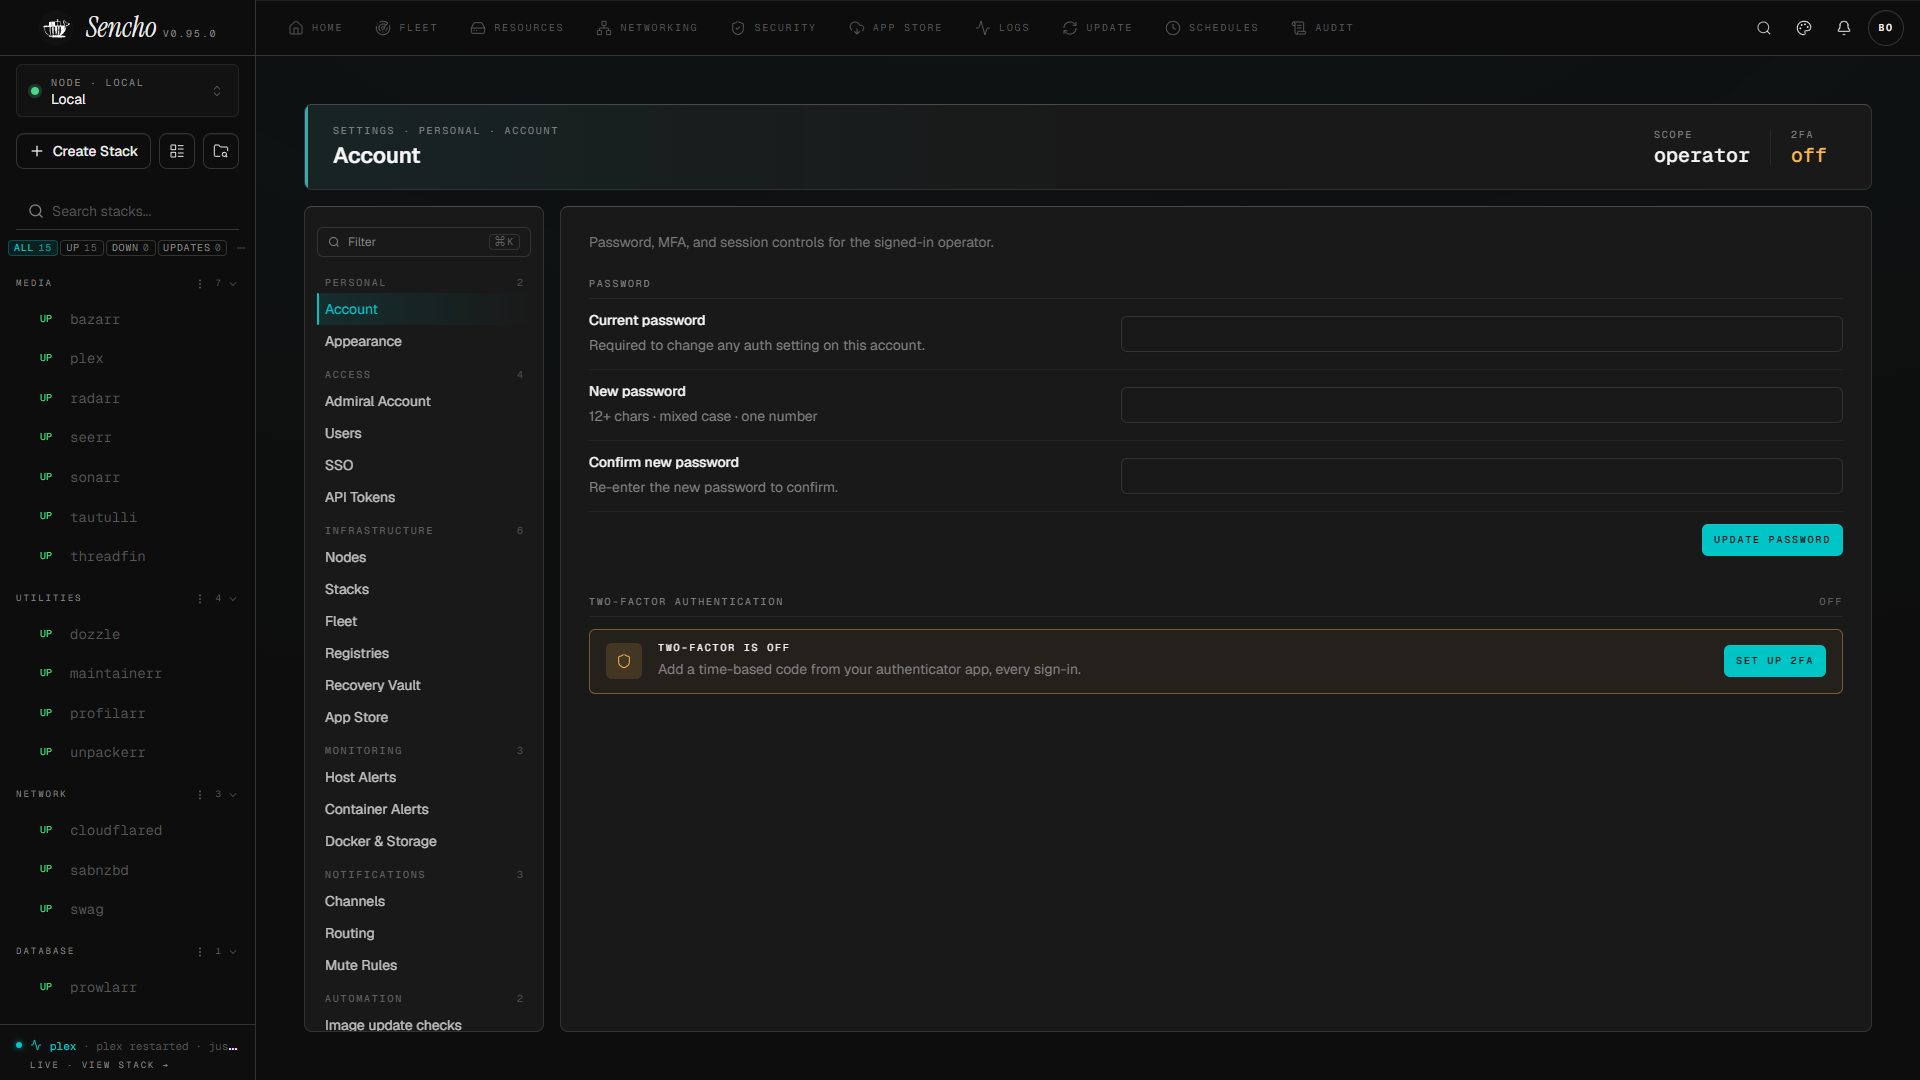
Task: Go to Home in top navigation
Action: [x=315, y=28]
